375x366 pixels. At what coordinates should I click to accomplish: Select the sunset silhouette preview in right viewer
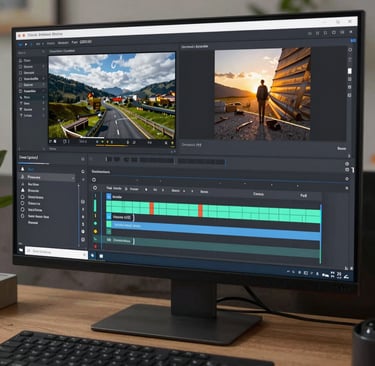pyautogui.click(x=263, y=94)
